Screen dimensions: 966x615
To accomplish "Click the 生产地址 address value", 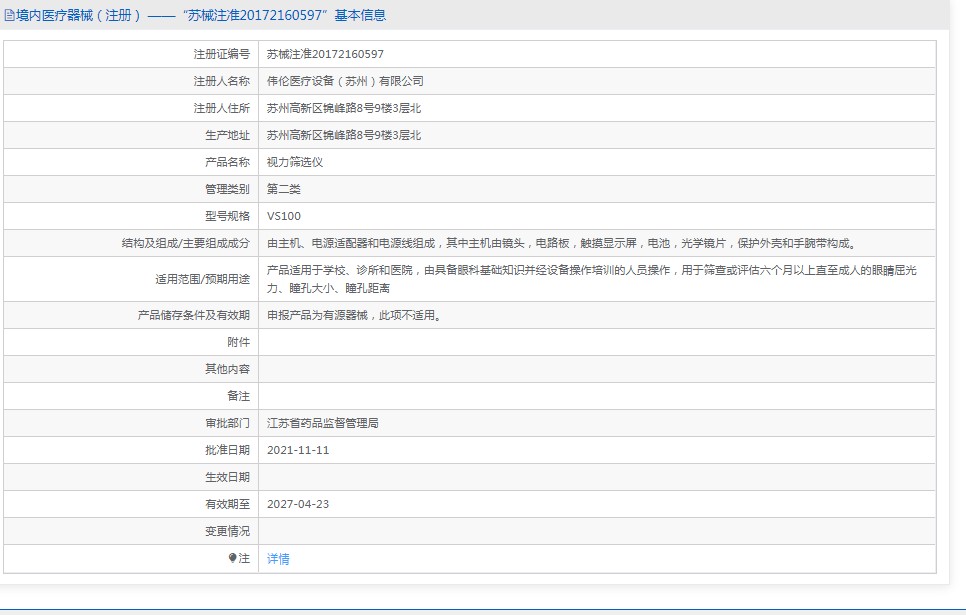I will click(344, 135).
